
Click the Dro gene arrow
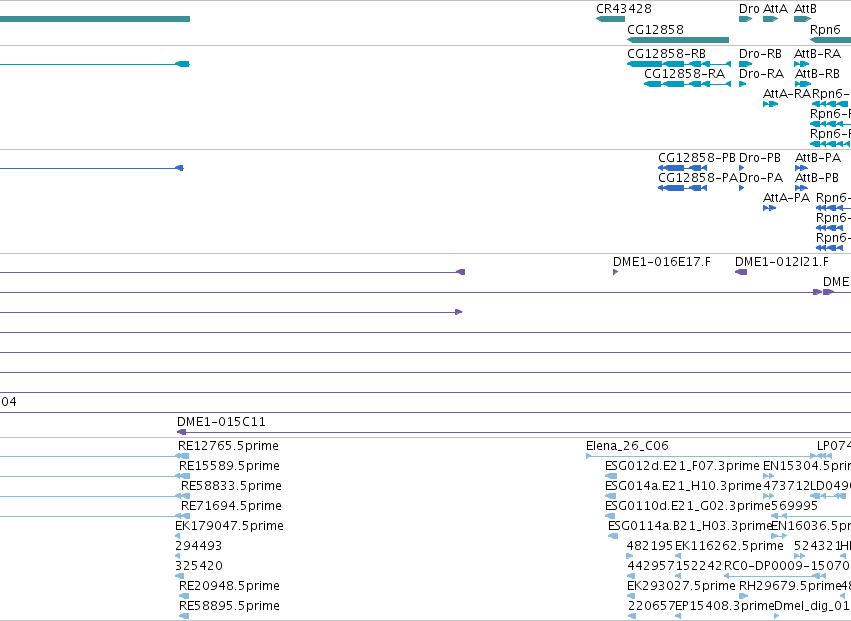pyautogui.click(x=745, y=19)
